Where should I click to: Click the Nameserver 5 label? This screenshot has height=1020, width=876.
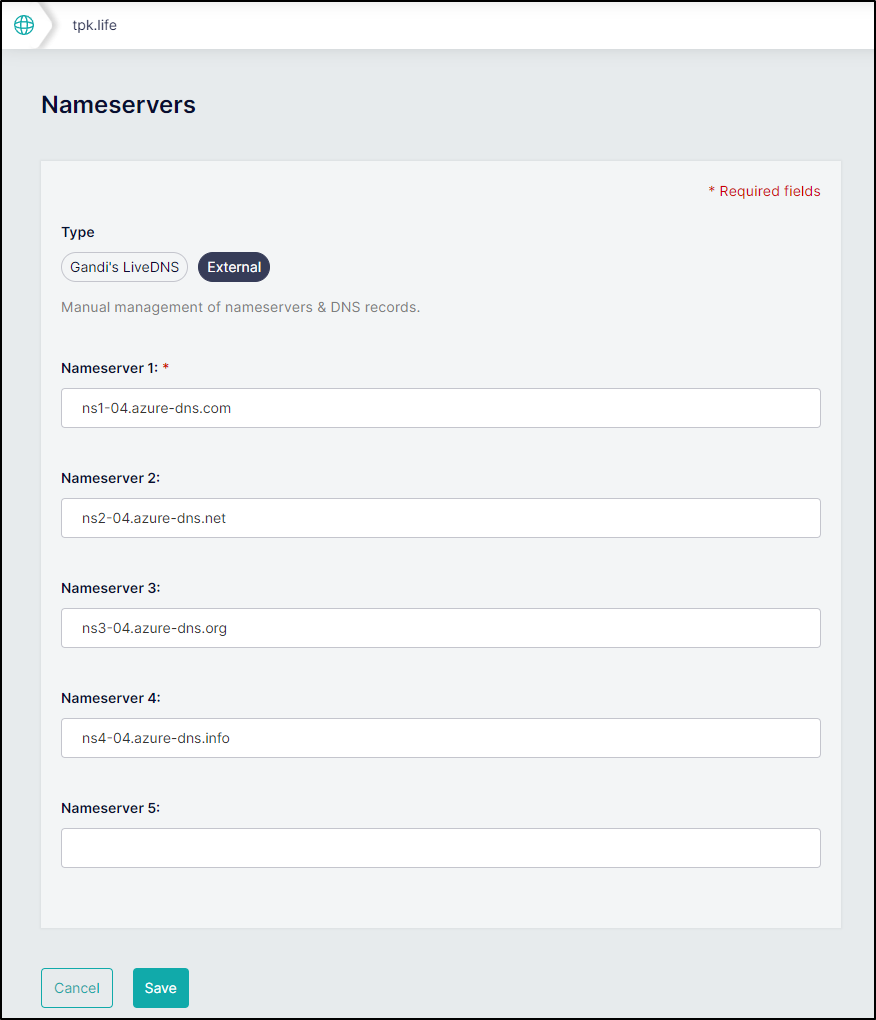coord(111,808)
